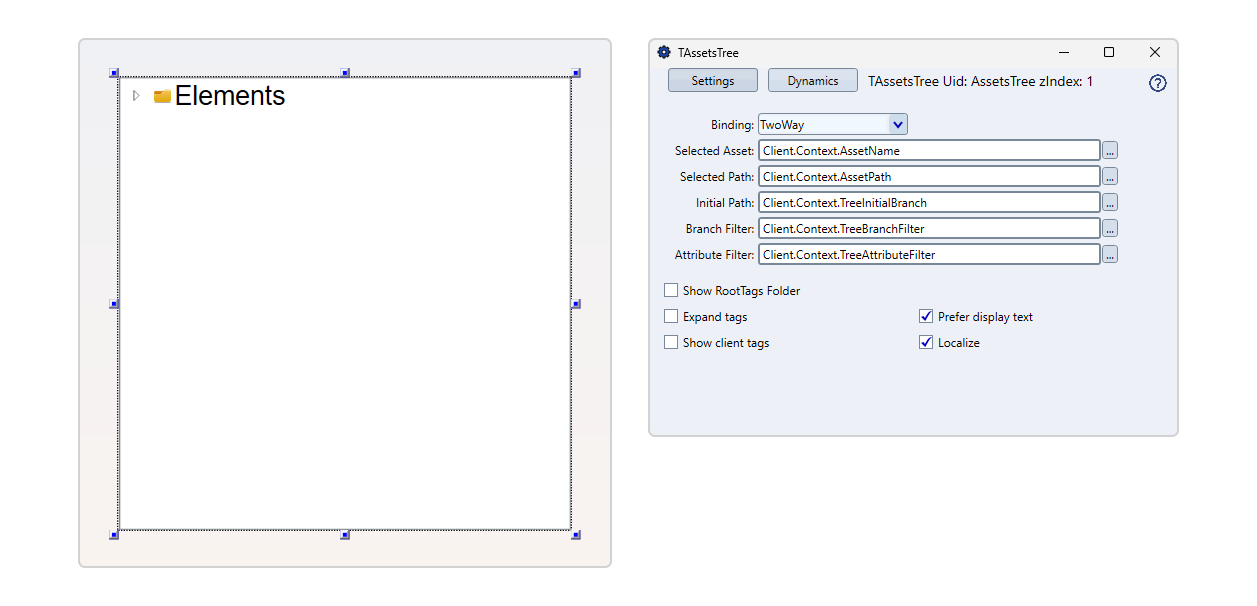The width and height of the screenshot is (1257, 606).
Task: Select the Elements tree item label
Action: [230, 96]
